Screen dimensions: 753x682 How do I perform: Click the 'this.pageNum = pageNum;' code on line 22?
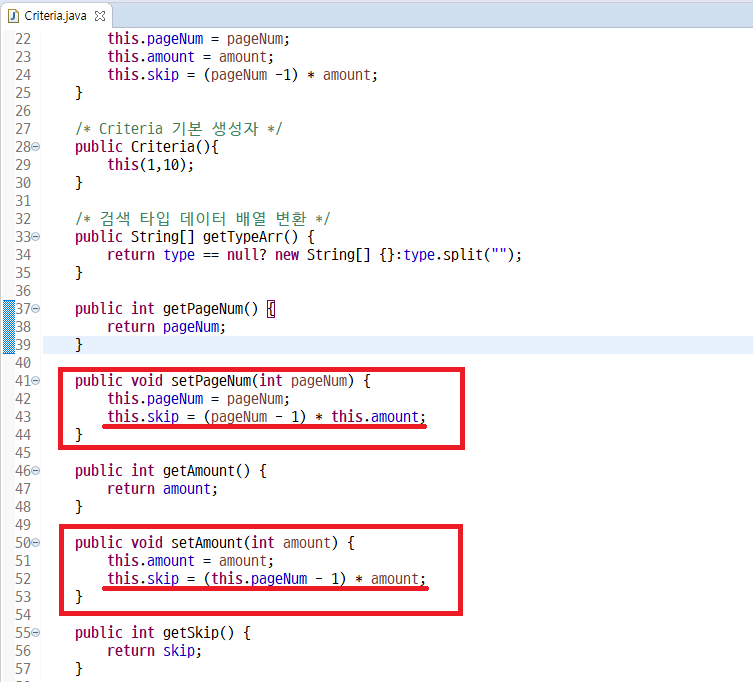click(198, 39)
